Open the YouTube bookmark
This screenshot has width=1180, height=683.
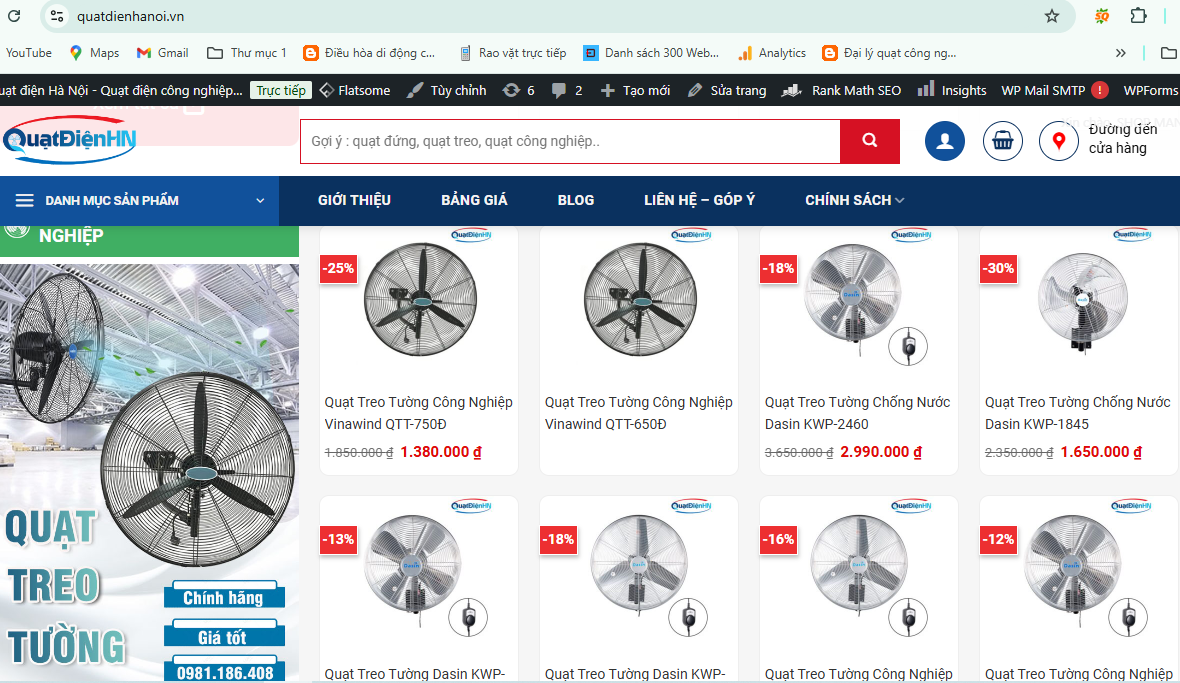point(29,53)
